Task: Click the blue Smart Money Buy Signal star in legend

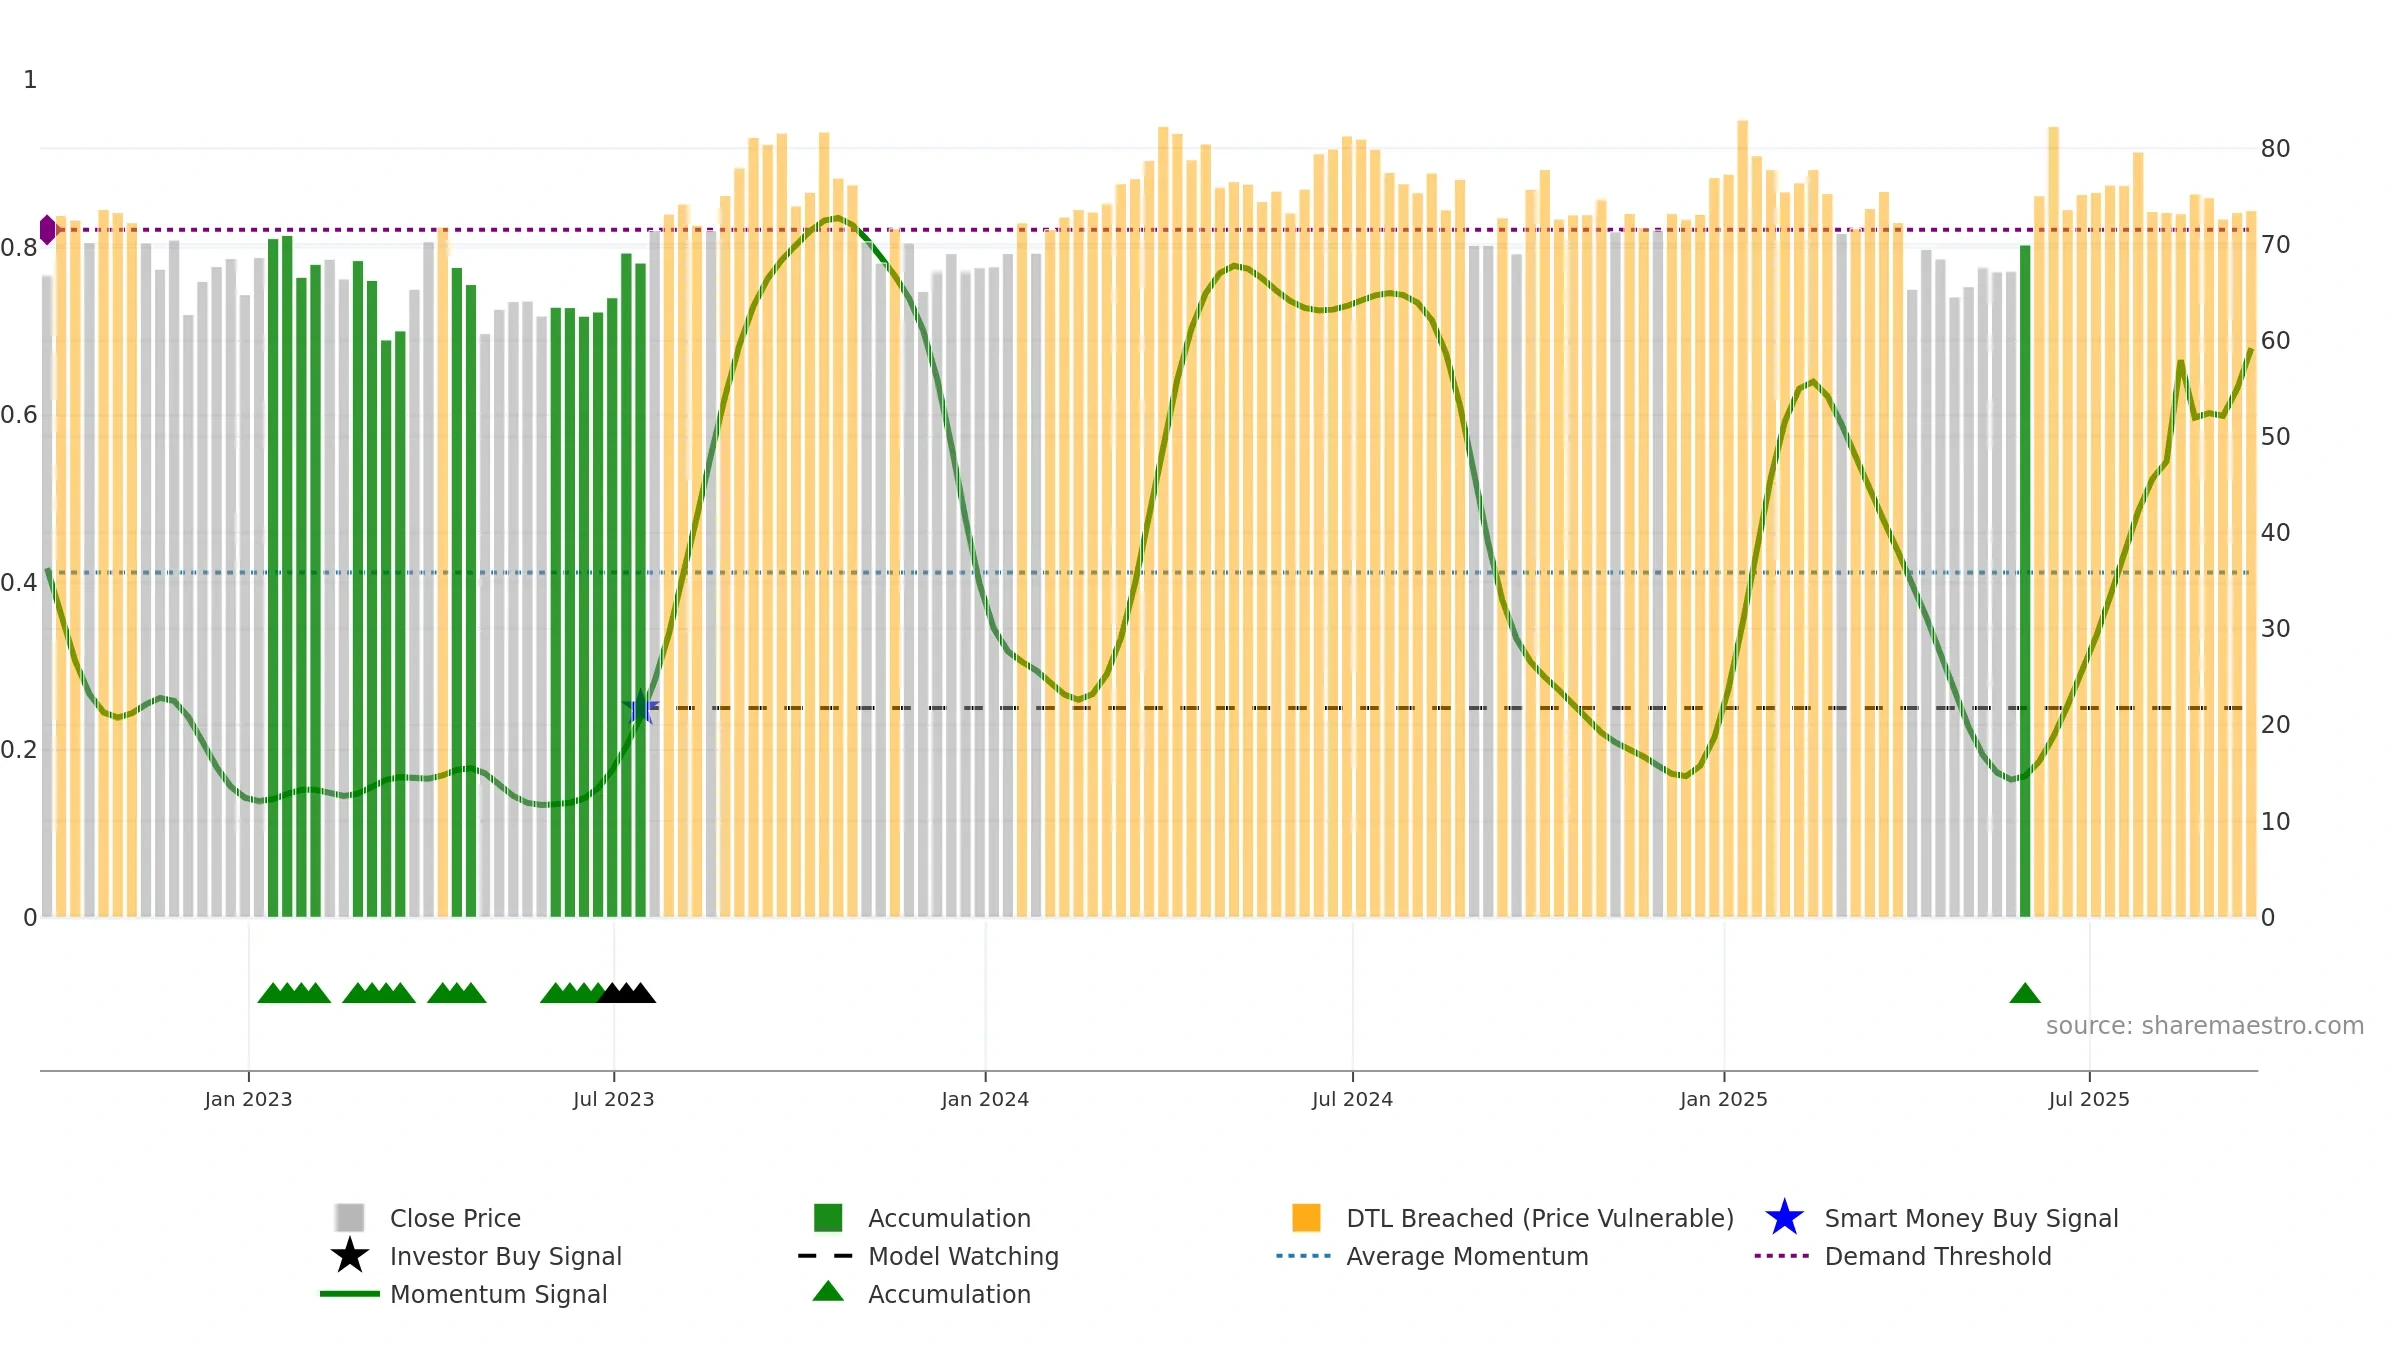Action: pyautogui.click(x=1784, y=1218)
